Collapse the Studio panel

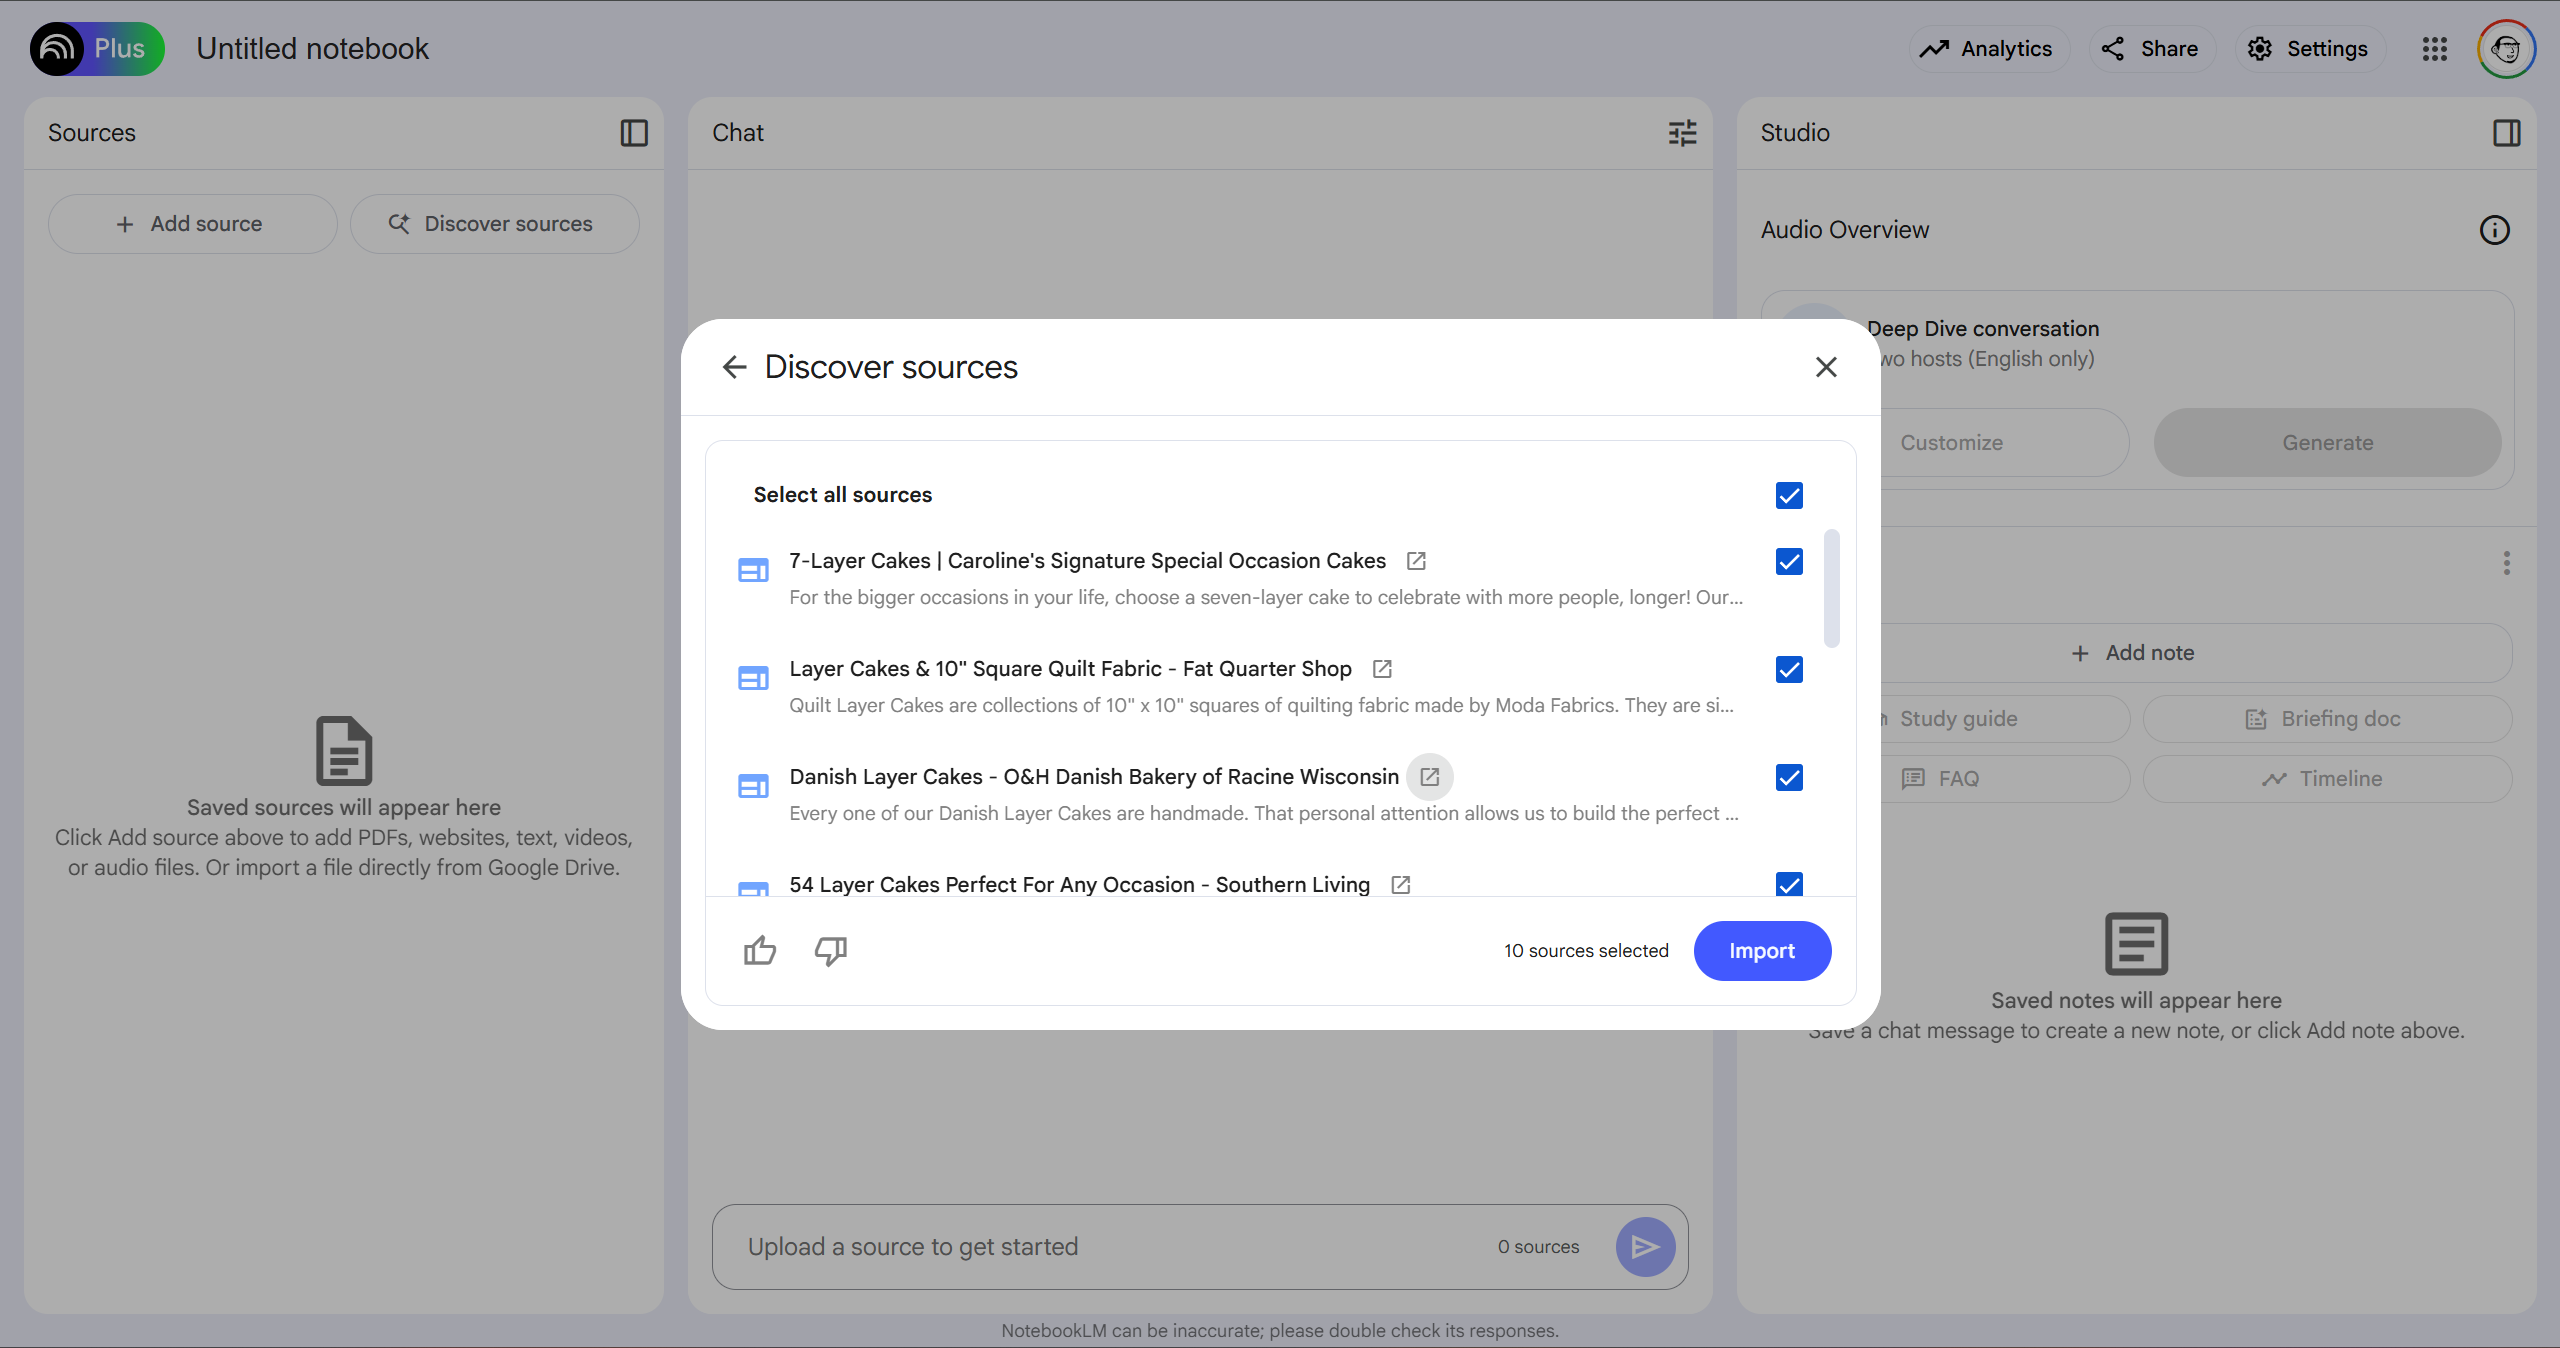click(x=2506, y=133)
